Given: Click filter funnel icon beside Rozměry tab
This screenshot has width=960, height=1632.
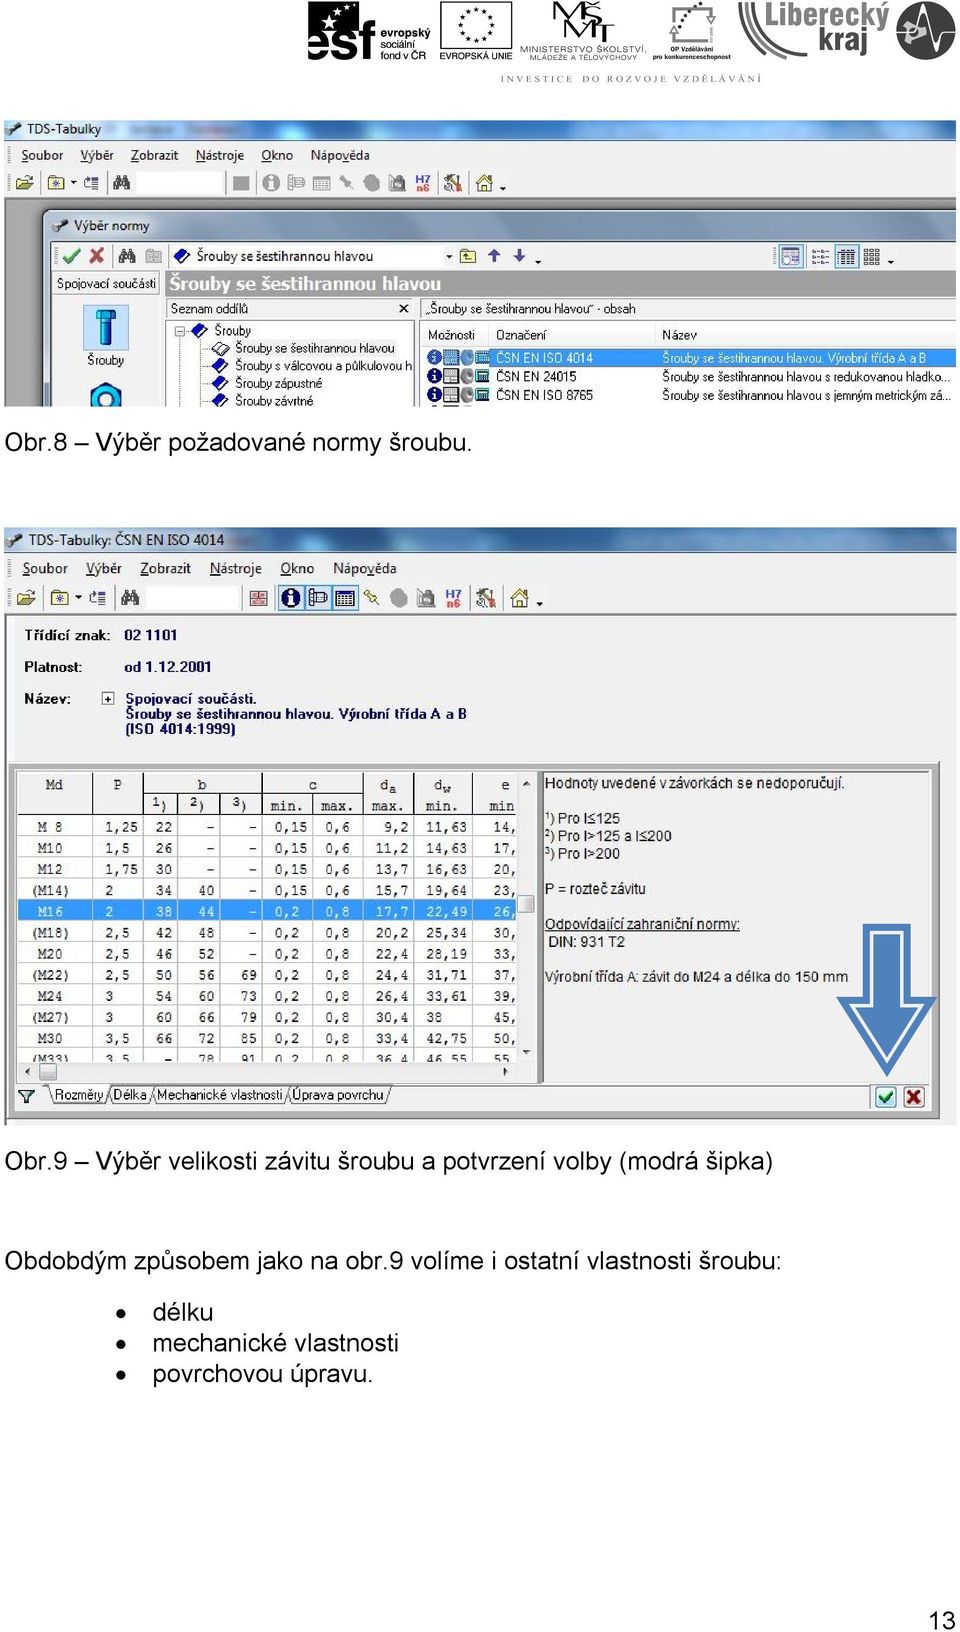Looking at the screenshot, I should point(27,1096).
